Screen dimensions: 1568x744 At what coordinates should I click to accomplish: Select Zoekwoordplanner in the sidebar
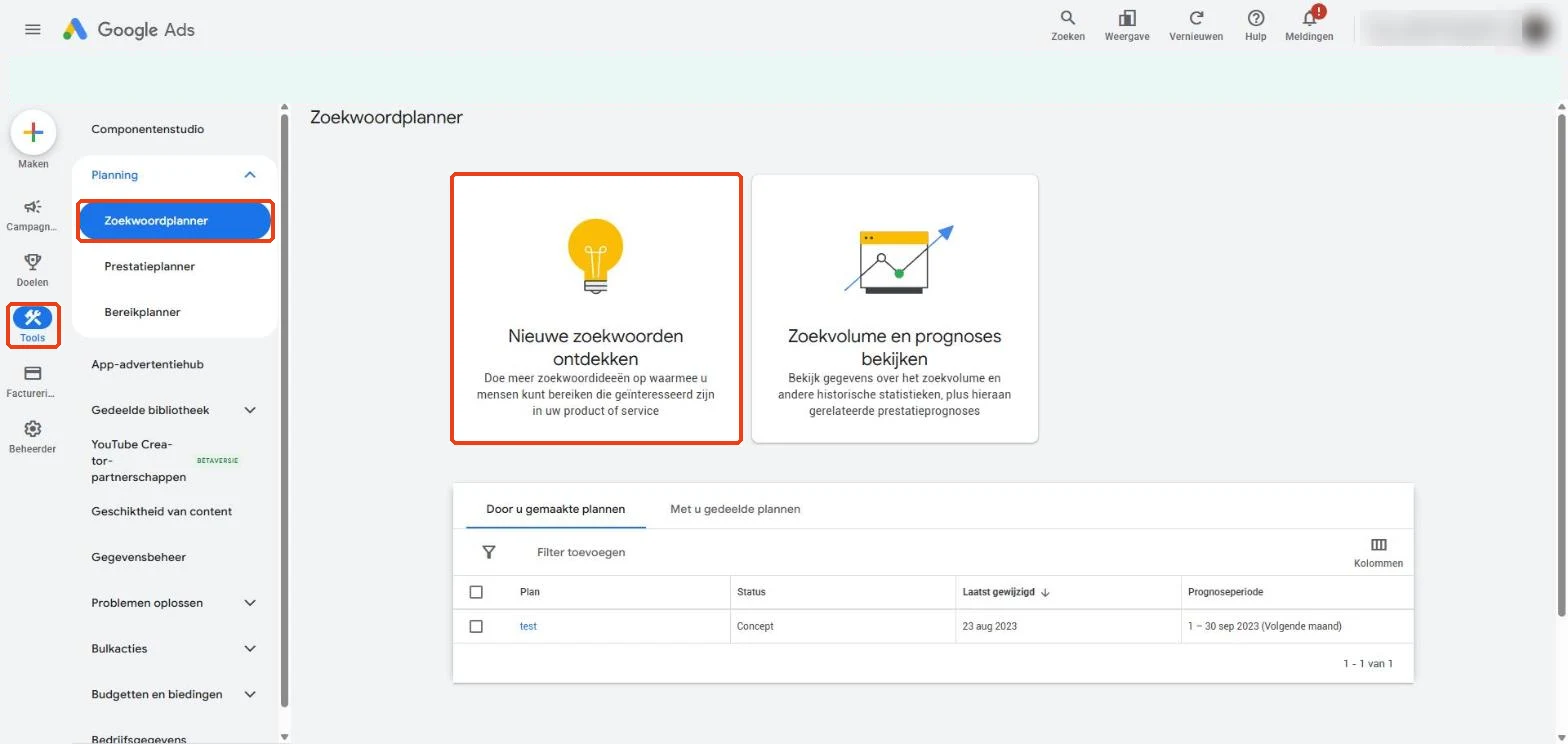pos(175,221)
